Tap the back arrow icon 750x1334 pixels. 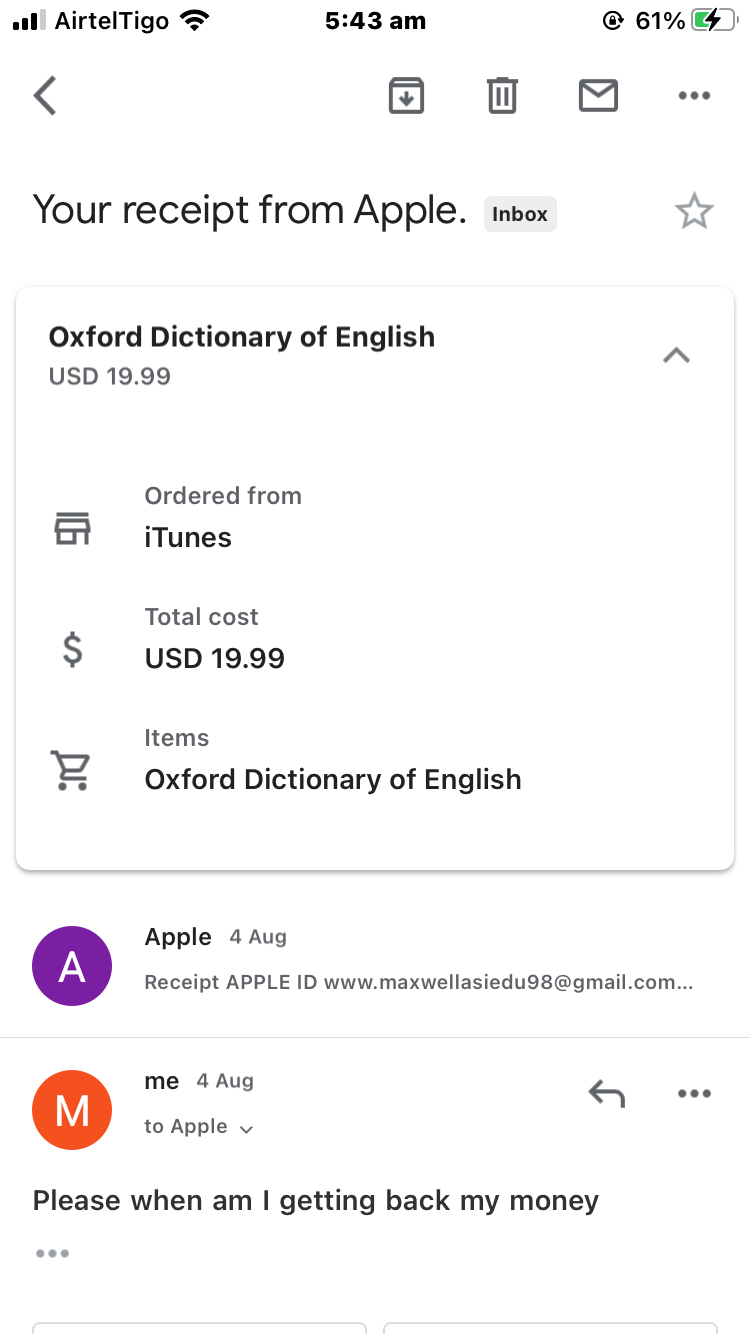[45, 96]
